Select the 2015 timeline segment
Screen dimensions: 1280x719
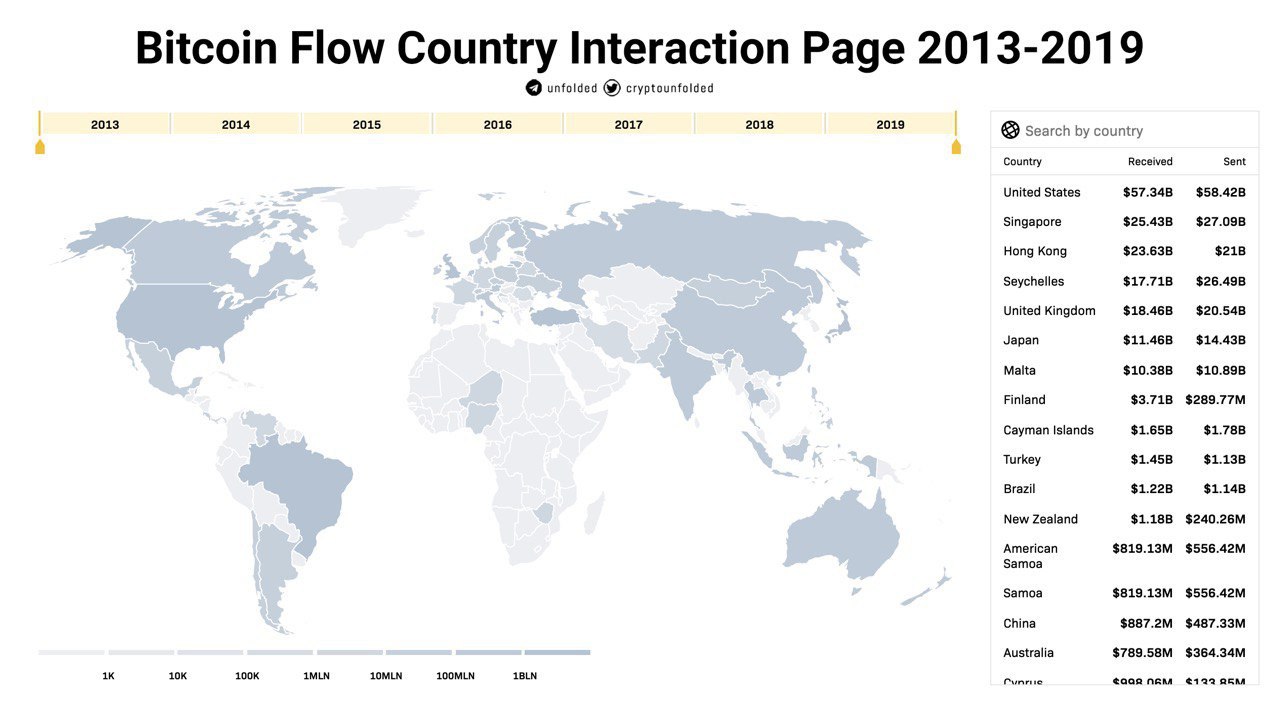tap(367, 124)
